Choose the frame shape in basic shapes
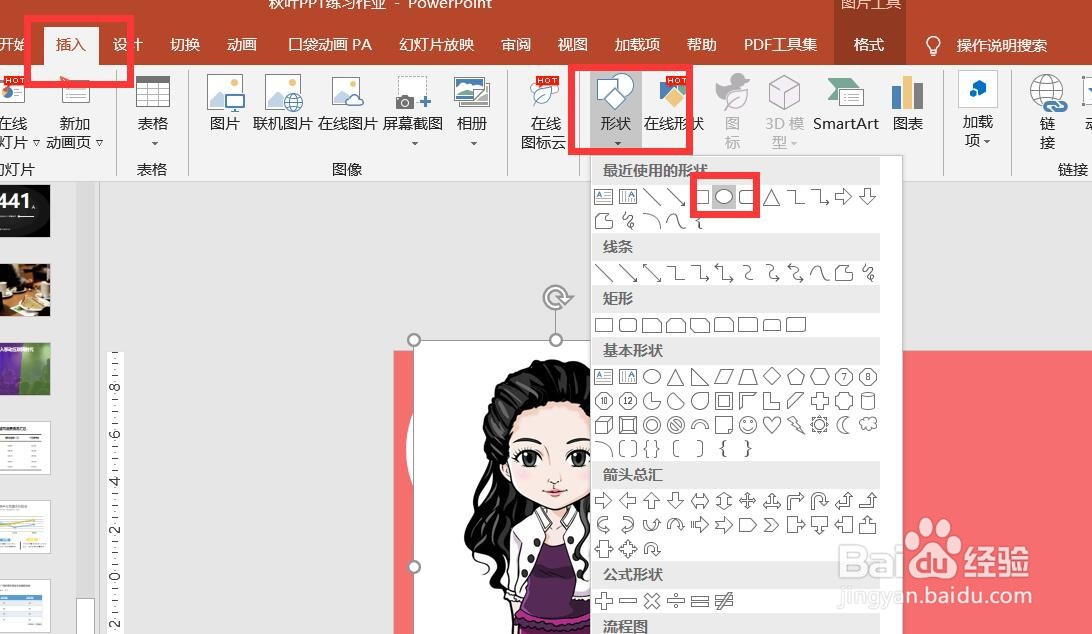Screen dimensions: 1092x634 click(x=724, y=401)
